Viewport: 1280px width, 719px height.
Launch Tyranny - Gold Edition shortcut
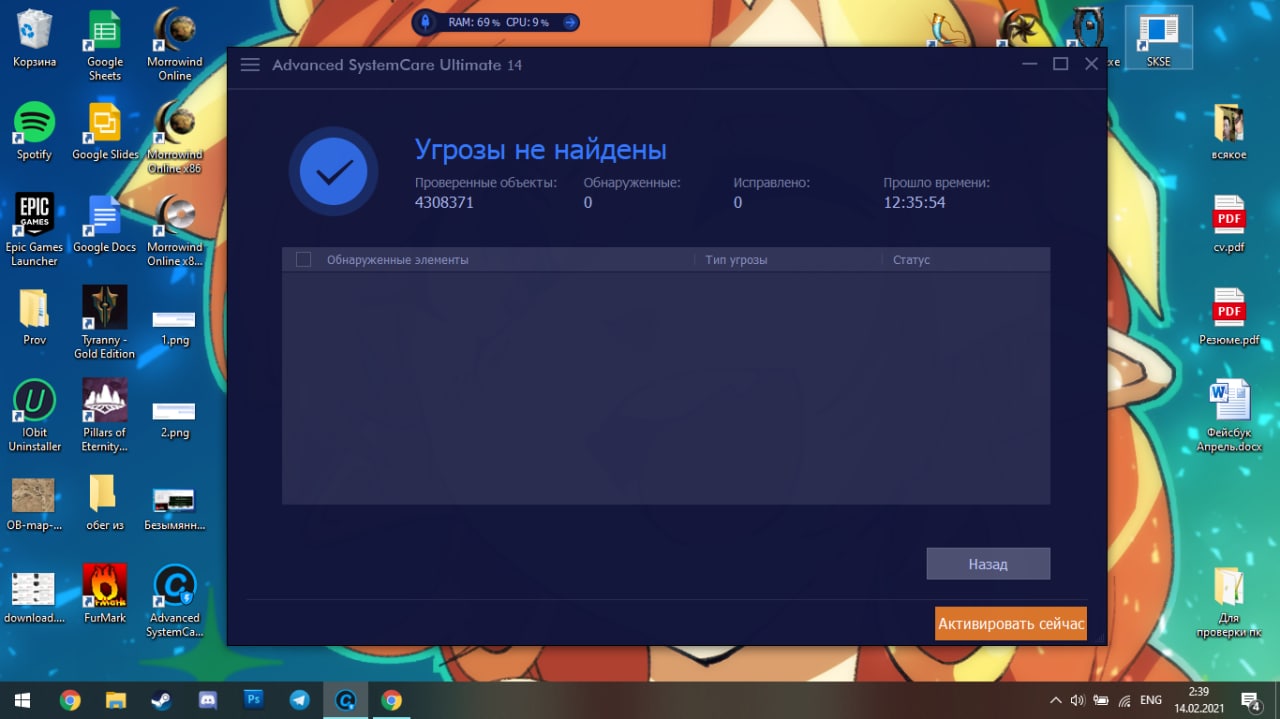104,323
